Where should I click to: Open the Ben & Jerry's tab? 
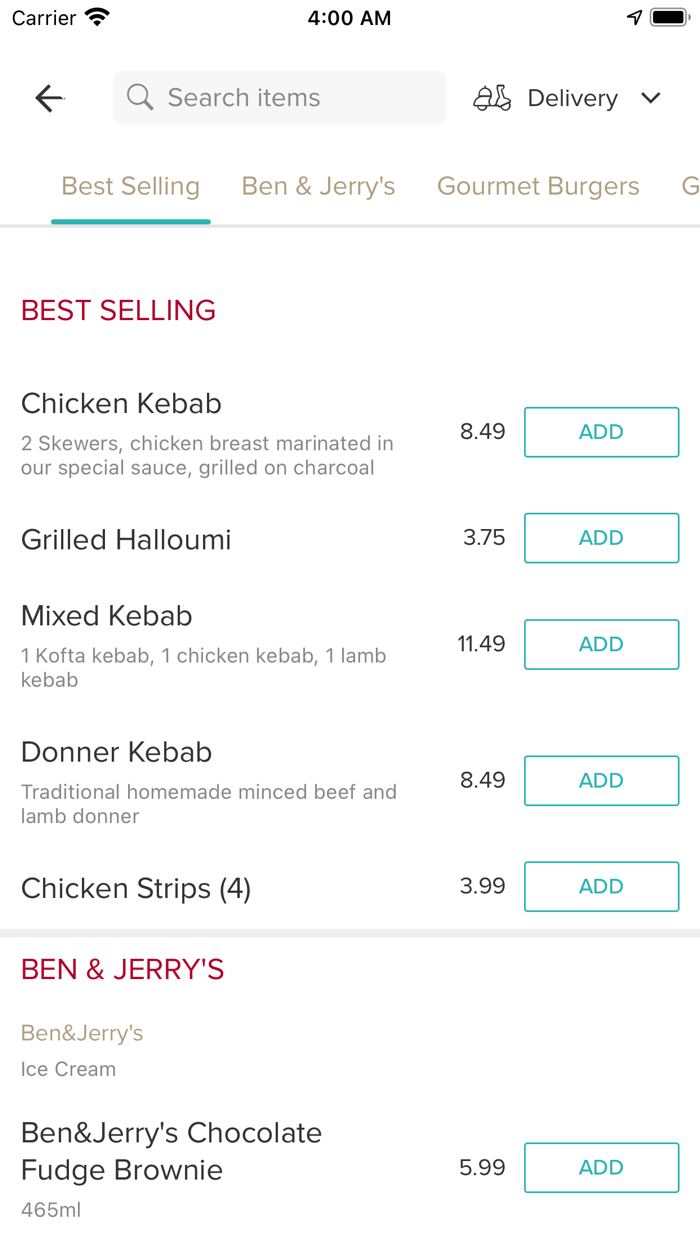[318, 187]
